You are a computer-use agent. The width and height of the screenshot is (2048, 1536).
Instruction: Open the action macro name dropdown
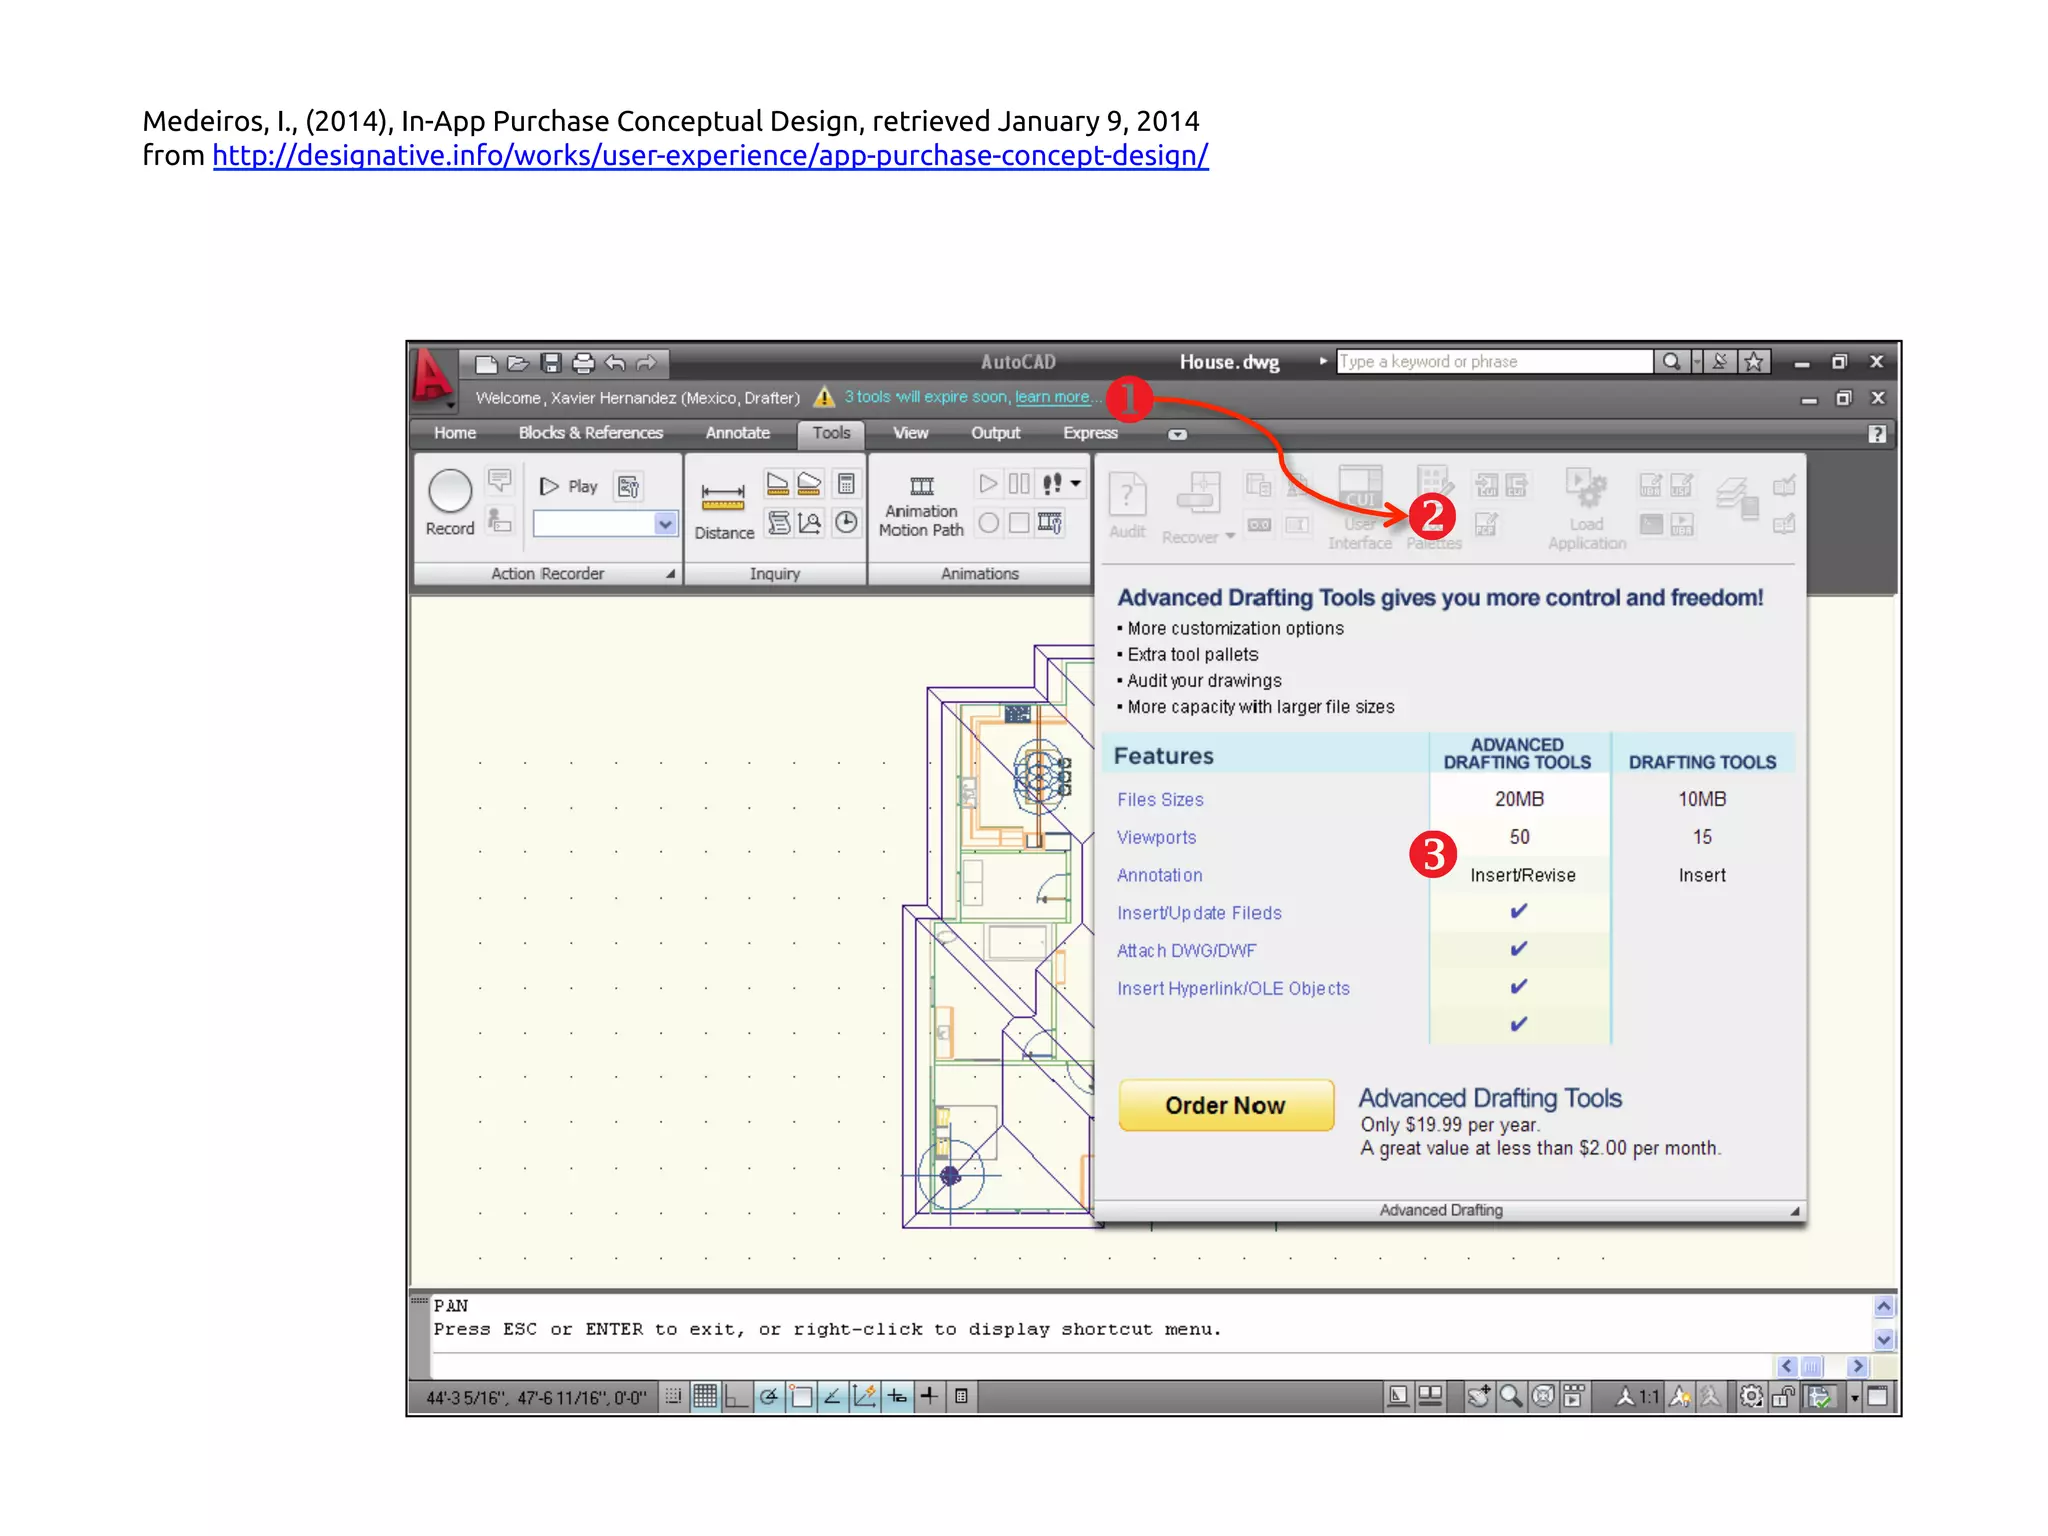[x=665, y=524]
